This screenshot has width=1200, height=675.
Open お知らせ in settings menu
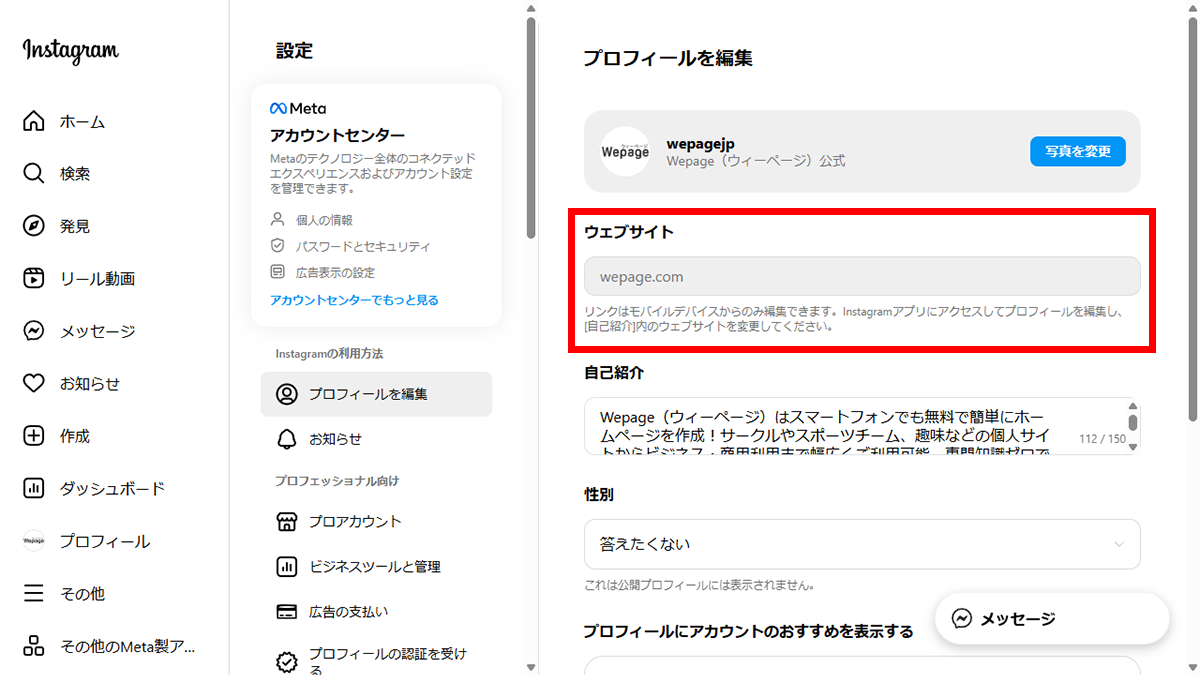point(376,439)
